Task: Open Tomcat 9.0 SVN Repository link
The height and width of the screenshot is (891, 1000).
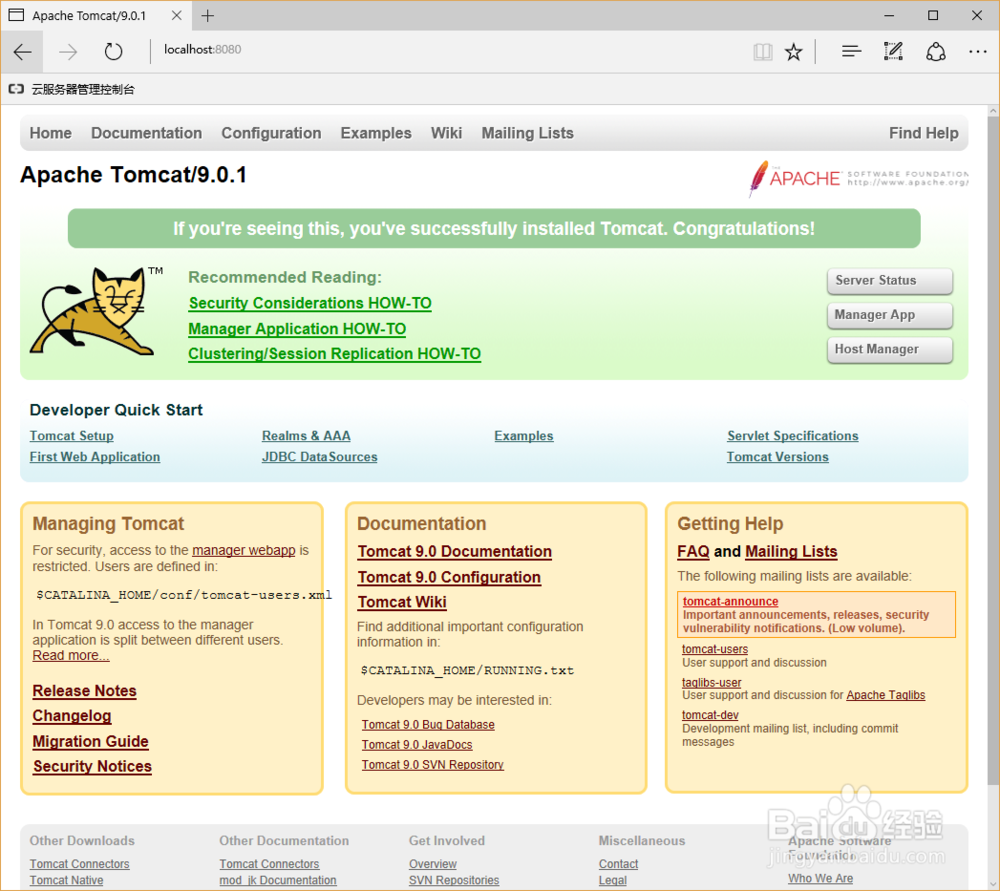Action: [432, 764]
